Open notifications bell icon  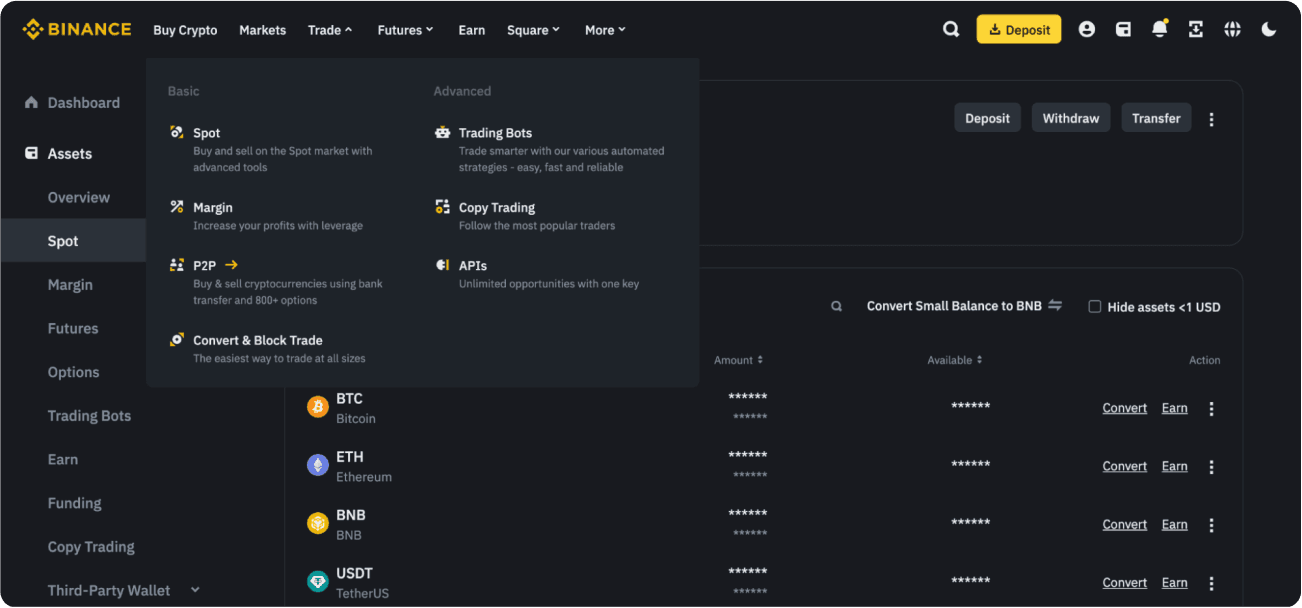[x=1160, y=29]
